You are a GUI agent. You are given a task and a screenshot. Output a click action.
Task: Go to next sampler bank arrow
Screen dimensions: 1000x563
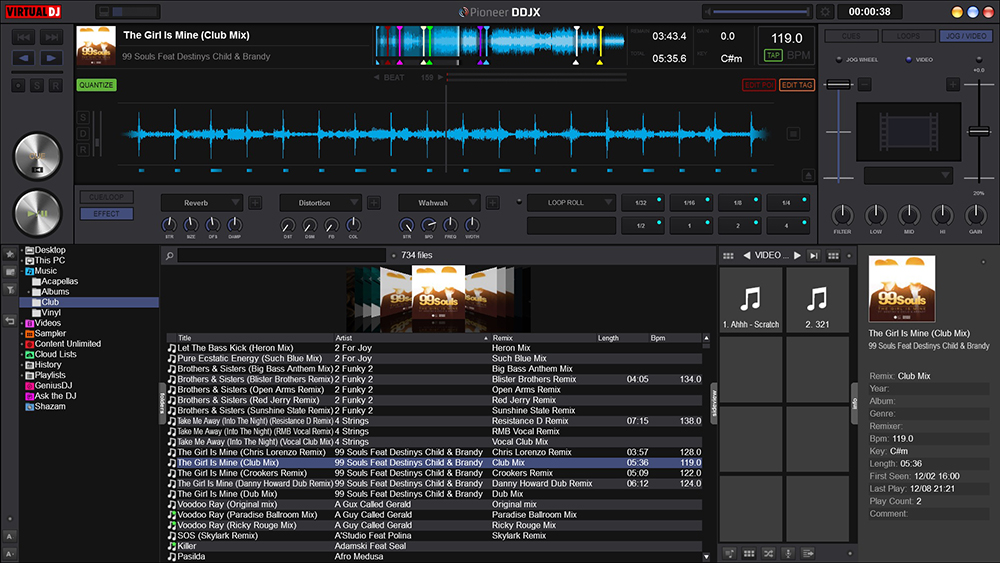click(797, 256)
